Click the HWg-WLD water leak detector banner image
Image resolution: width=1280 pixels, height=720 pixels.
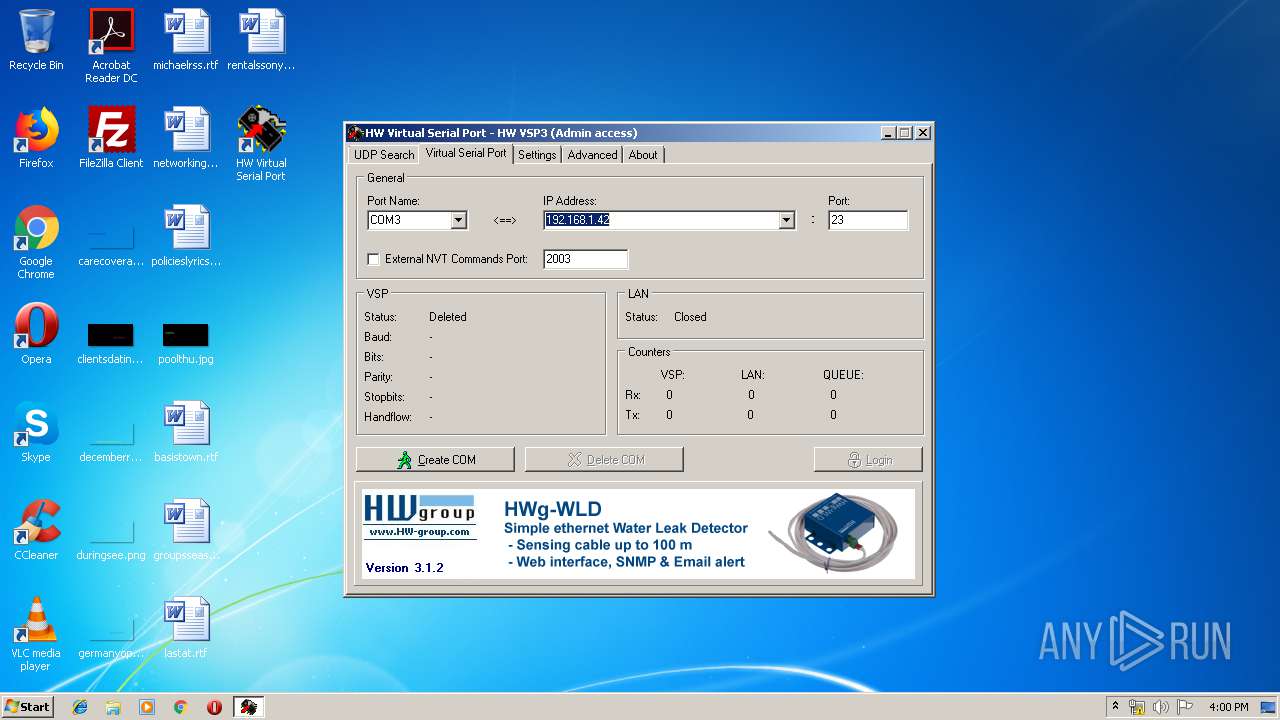(638, 533)
